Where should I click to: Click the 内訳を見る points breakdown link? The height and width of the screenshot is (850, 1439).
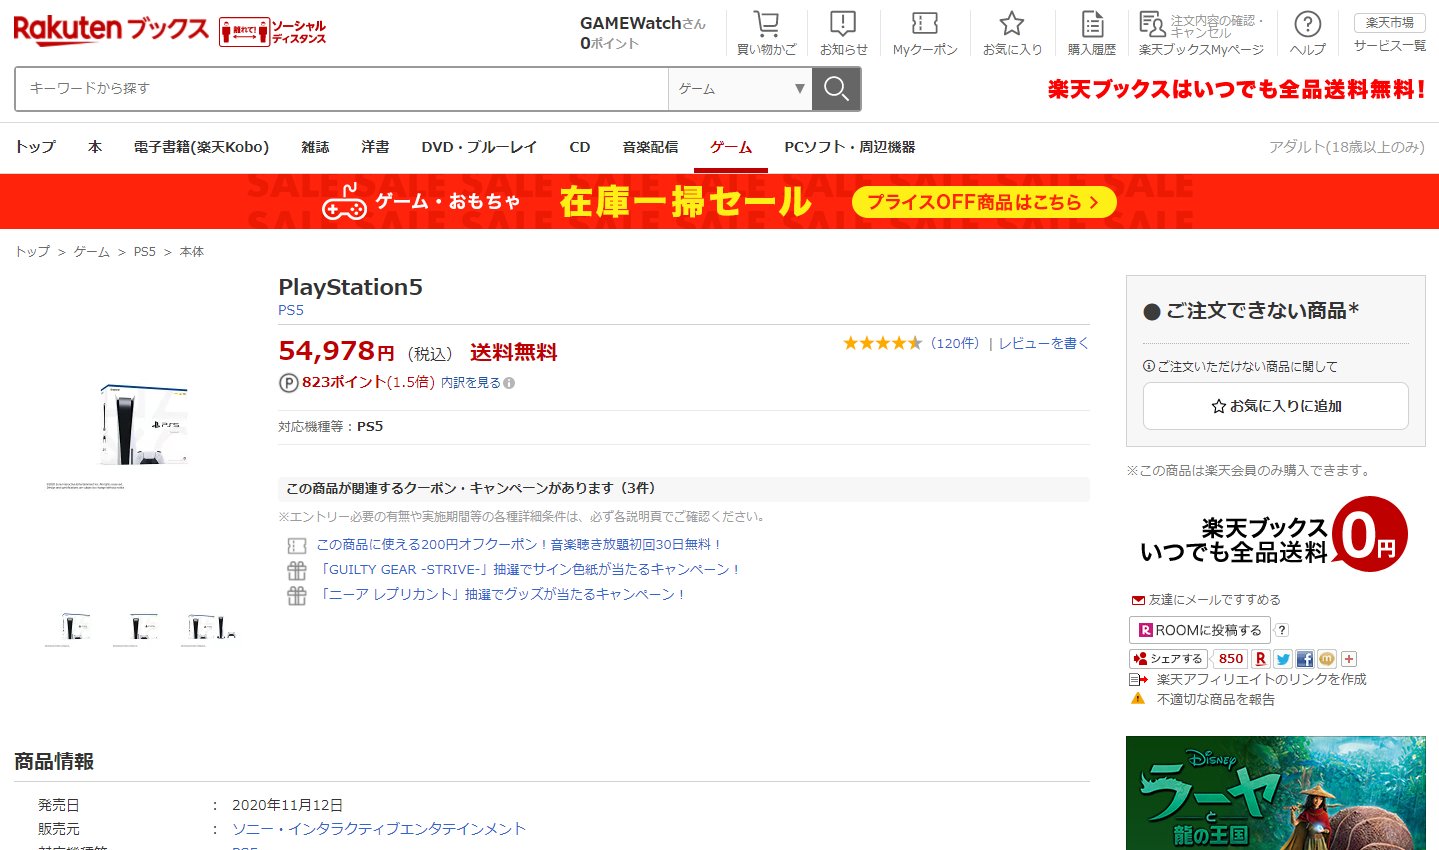point(471,383)
